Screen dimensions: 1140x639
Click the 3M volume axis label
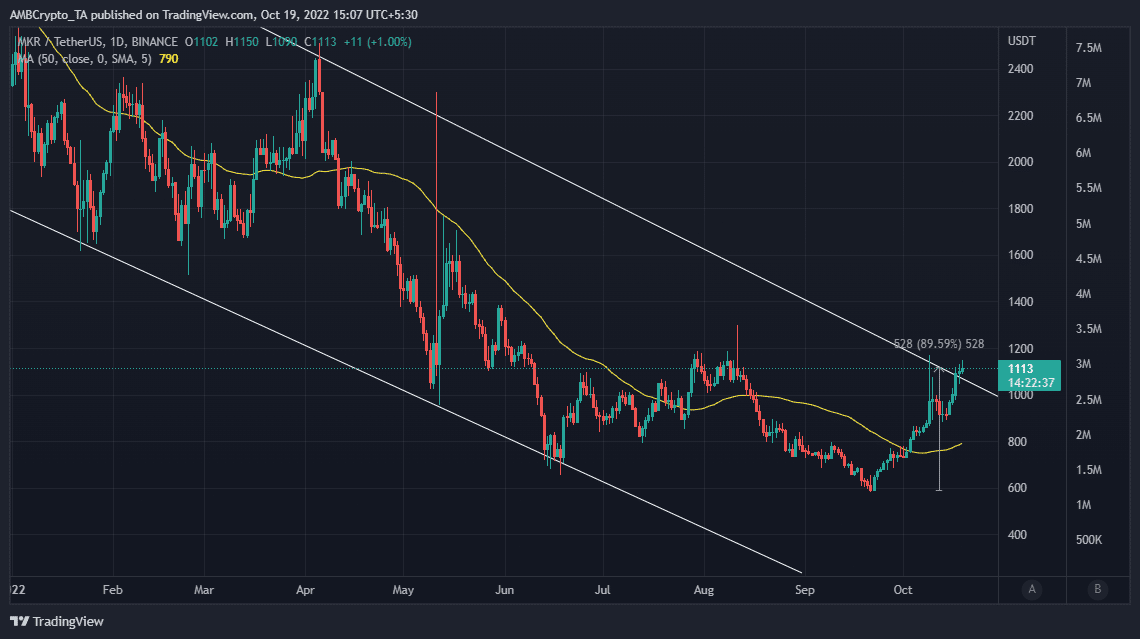[1083, 364]
